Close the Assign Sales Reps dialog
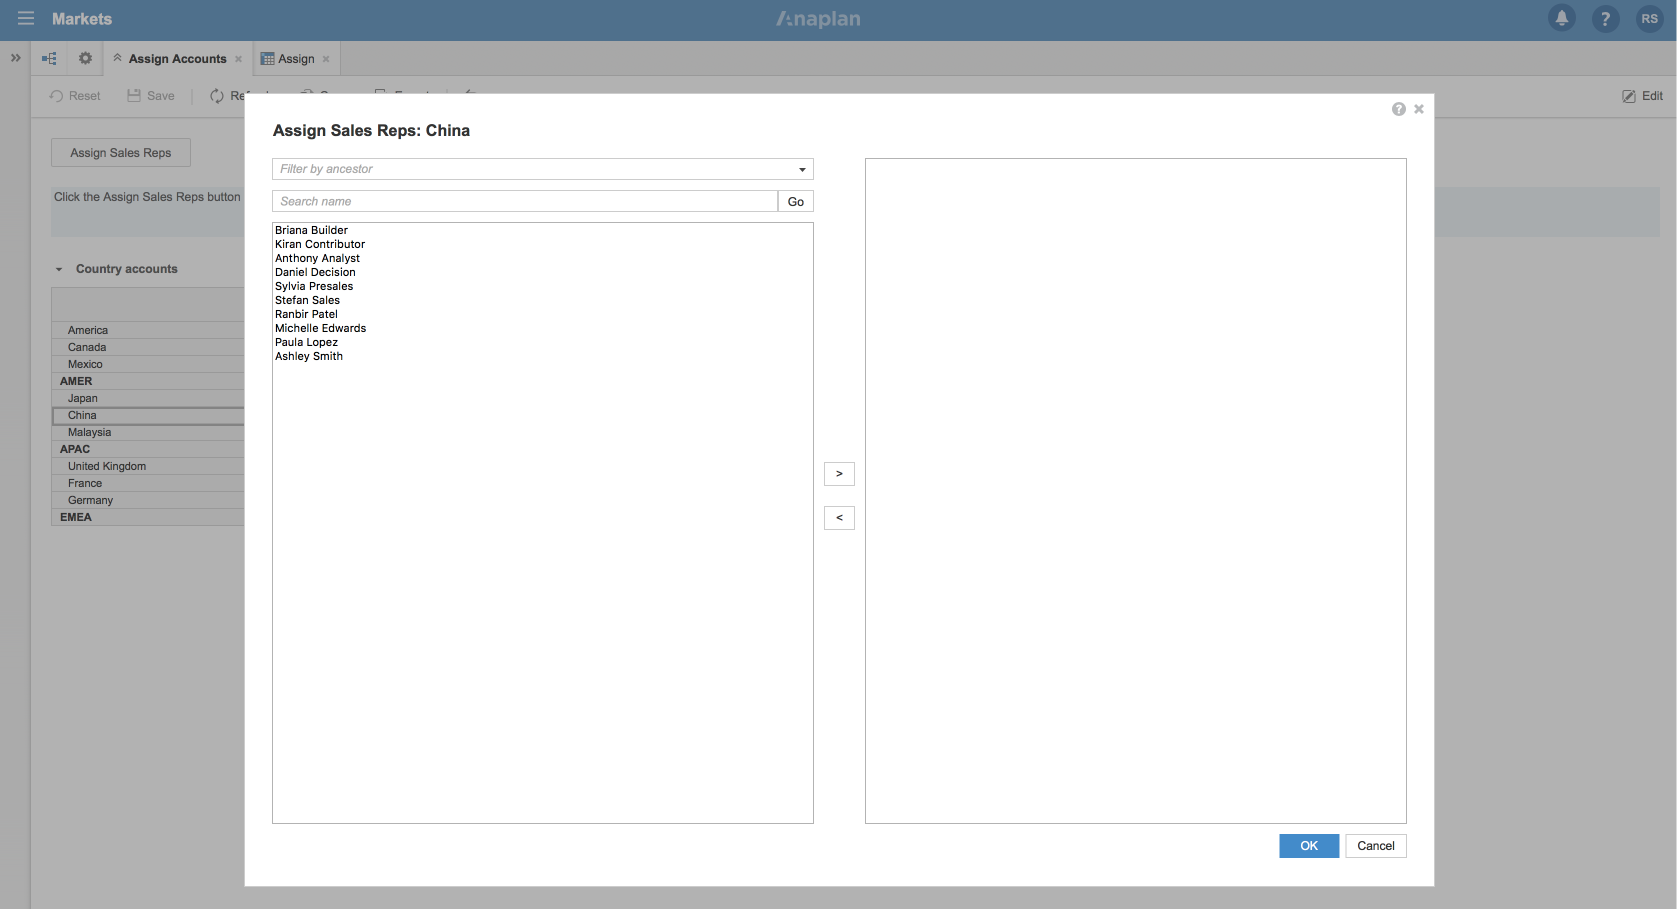The width and height of the screenshot is (1677, 909). (1418, 109)
